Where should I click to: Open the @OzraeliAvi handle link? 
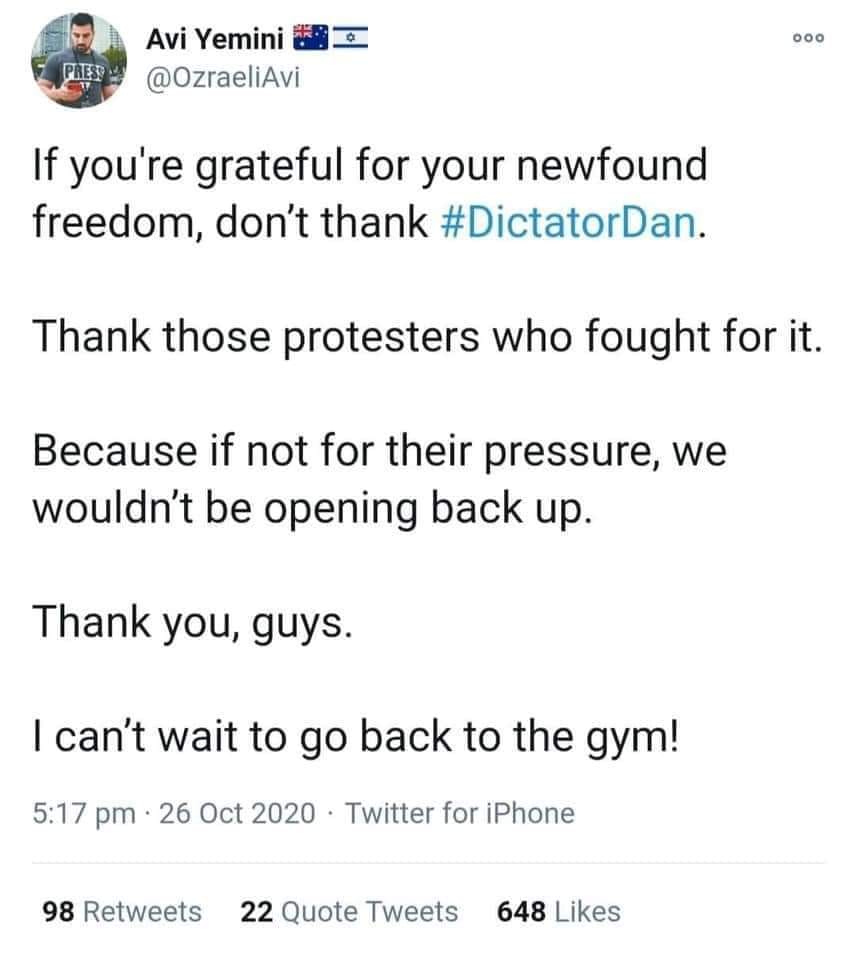point(222,79)
